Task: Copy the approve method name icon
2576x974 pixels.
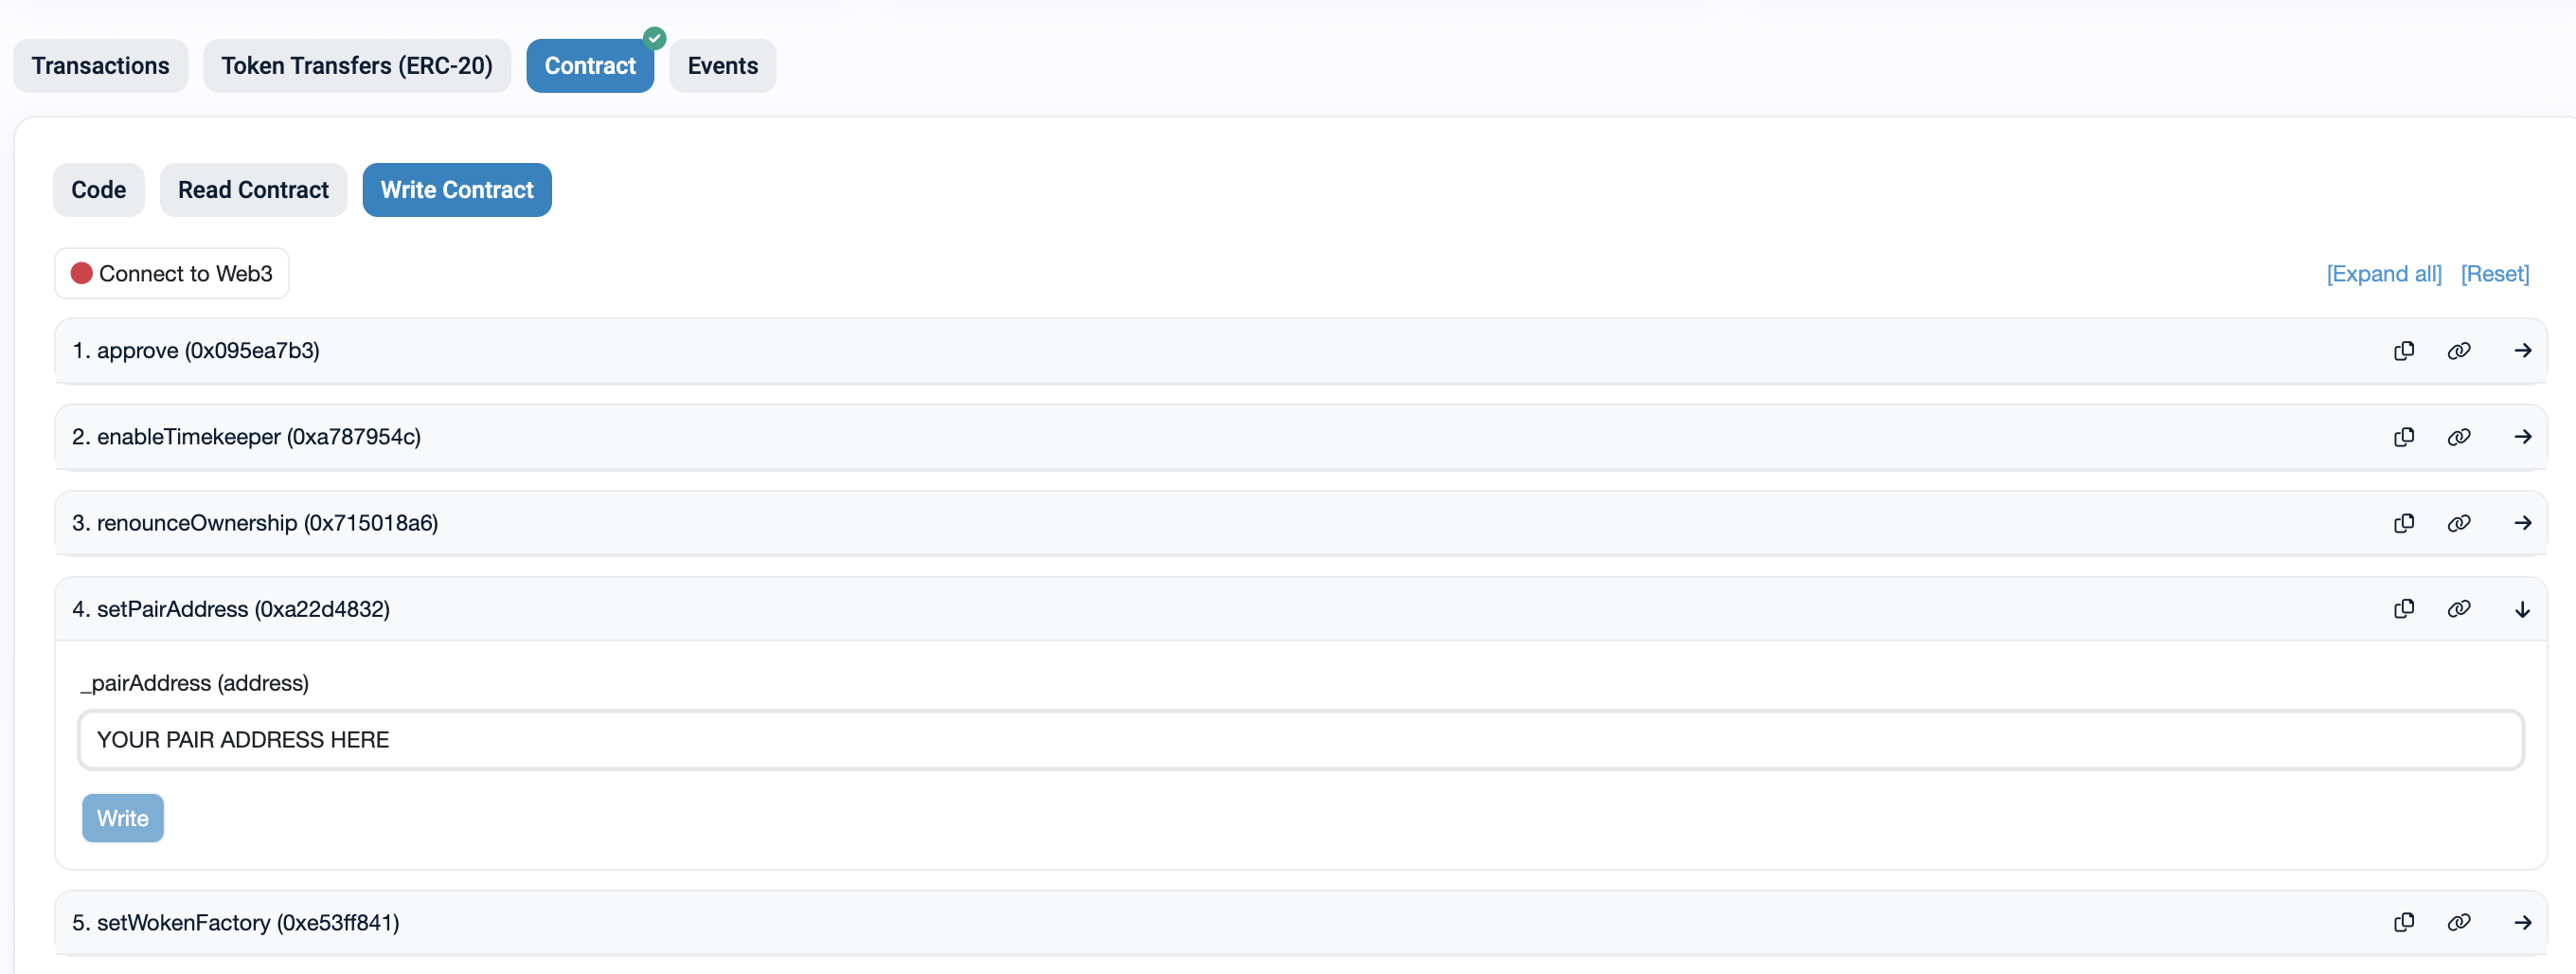Action: 2404,351
